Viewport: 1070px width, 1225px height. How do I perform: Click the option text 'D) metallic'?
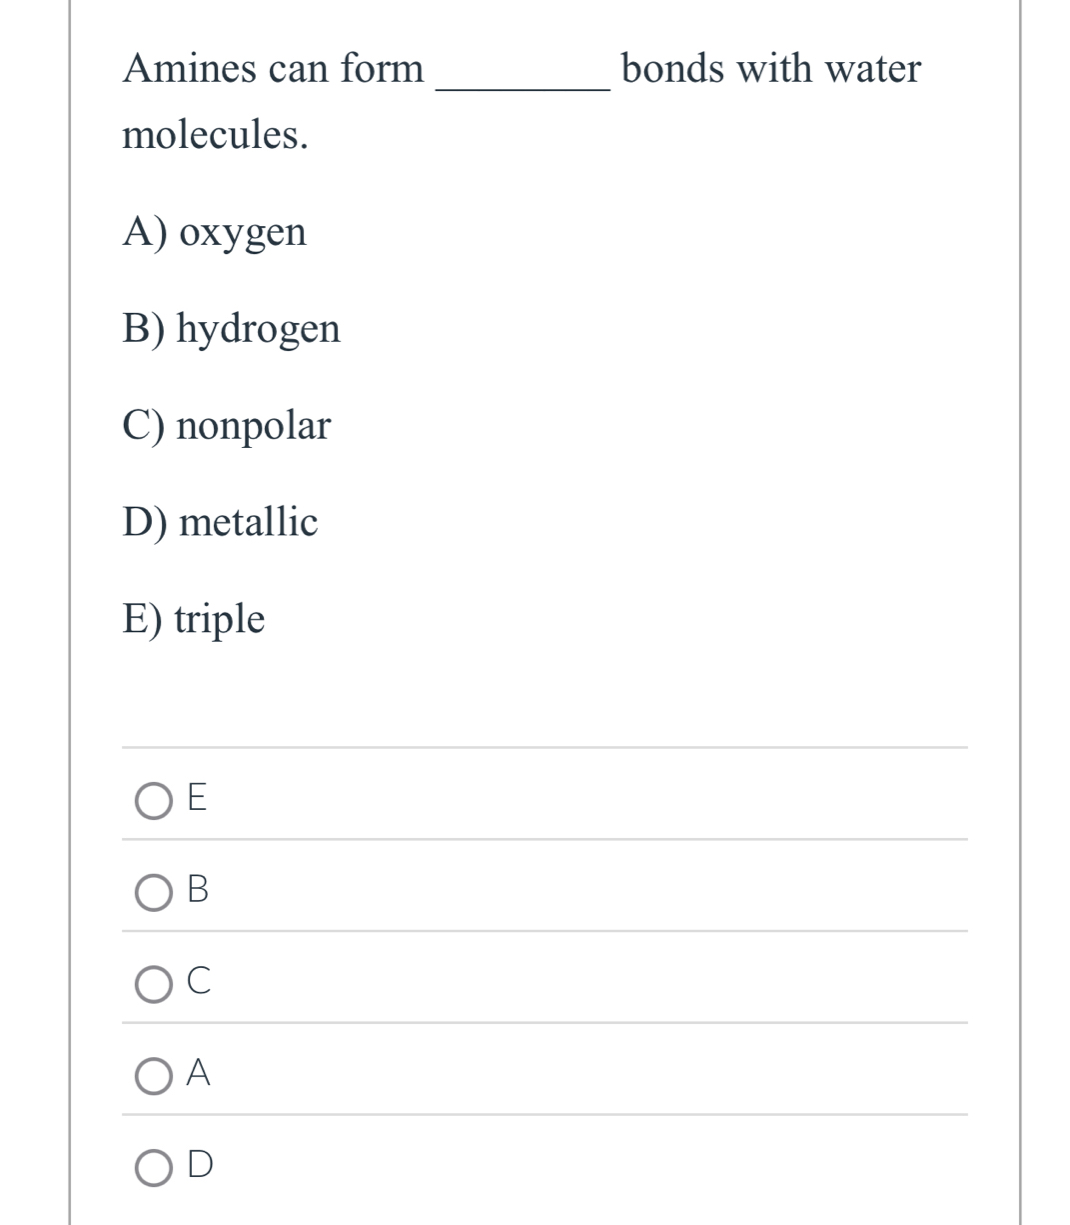[x=220, y=521]
